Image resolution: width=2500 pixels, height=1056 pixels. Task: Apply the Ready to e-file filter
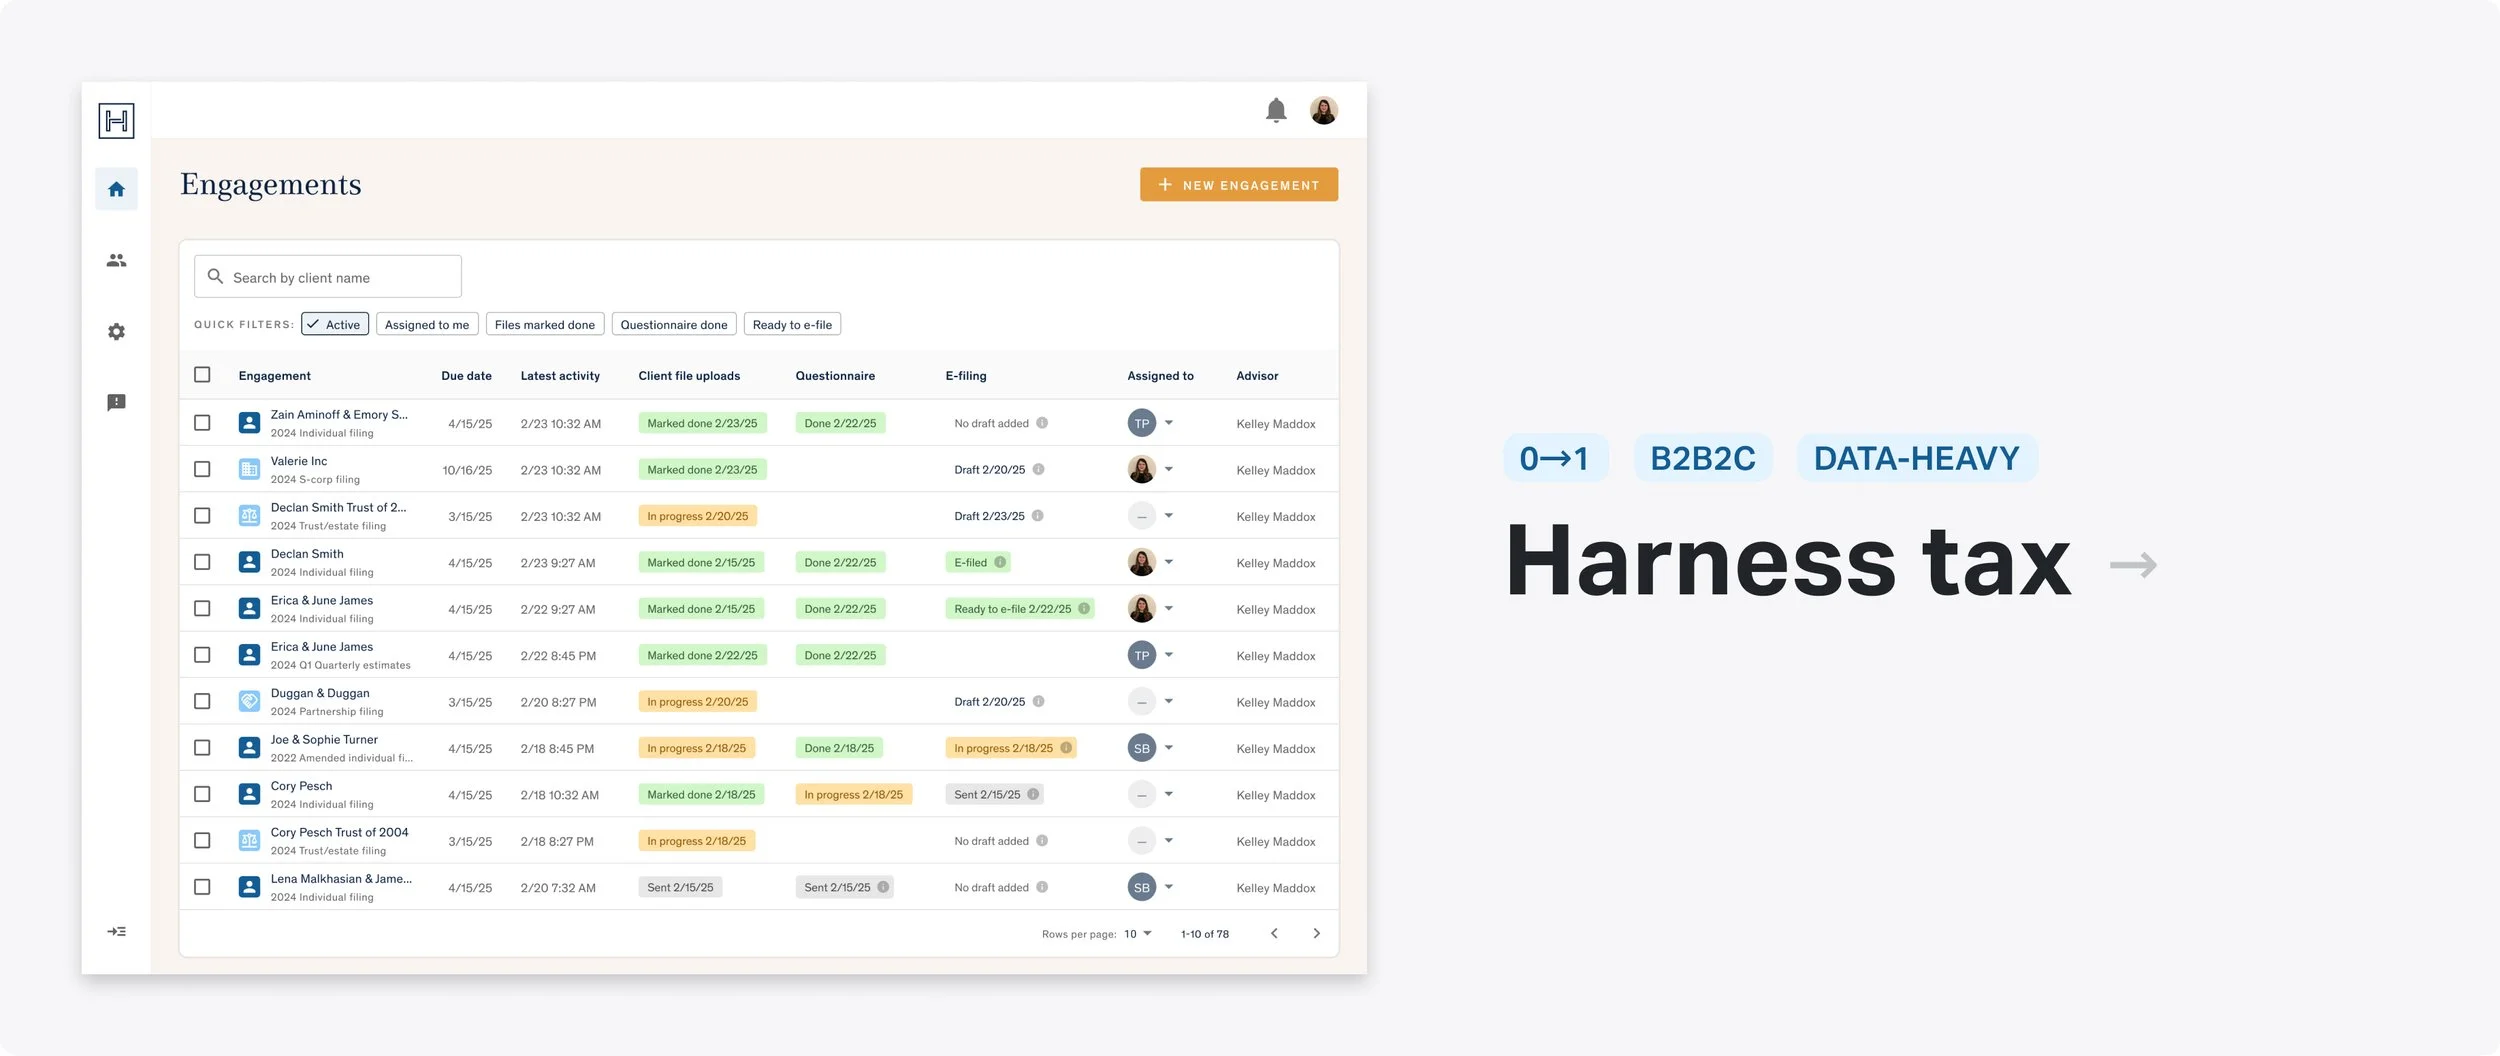coord(792,324)
